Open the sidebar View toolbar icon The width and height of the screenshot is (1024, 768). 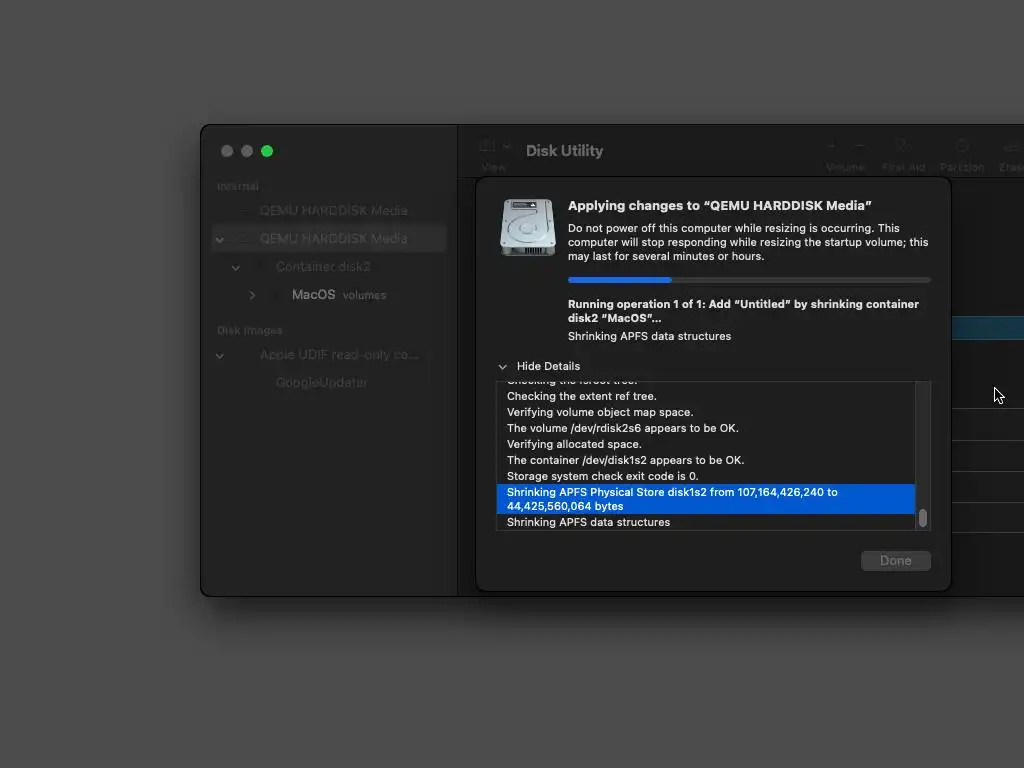click(487, 146)
